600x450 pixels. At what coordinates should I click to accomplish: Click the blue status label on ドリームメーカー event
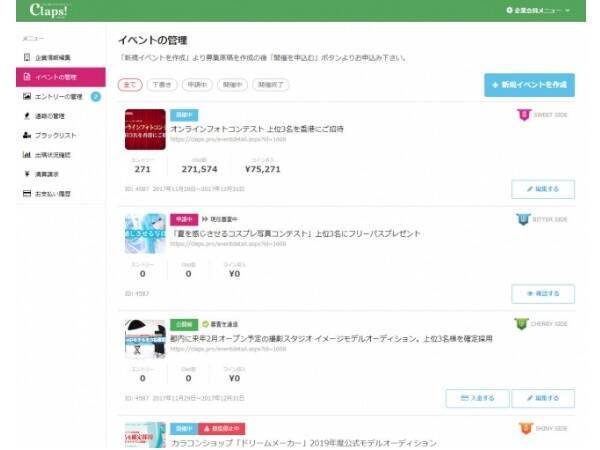coord(184,429)
